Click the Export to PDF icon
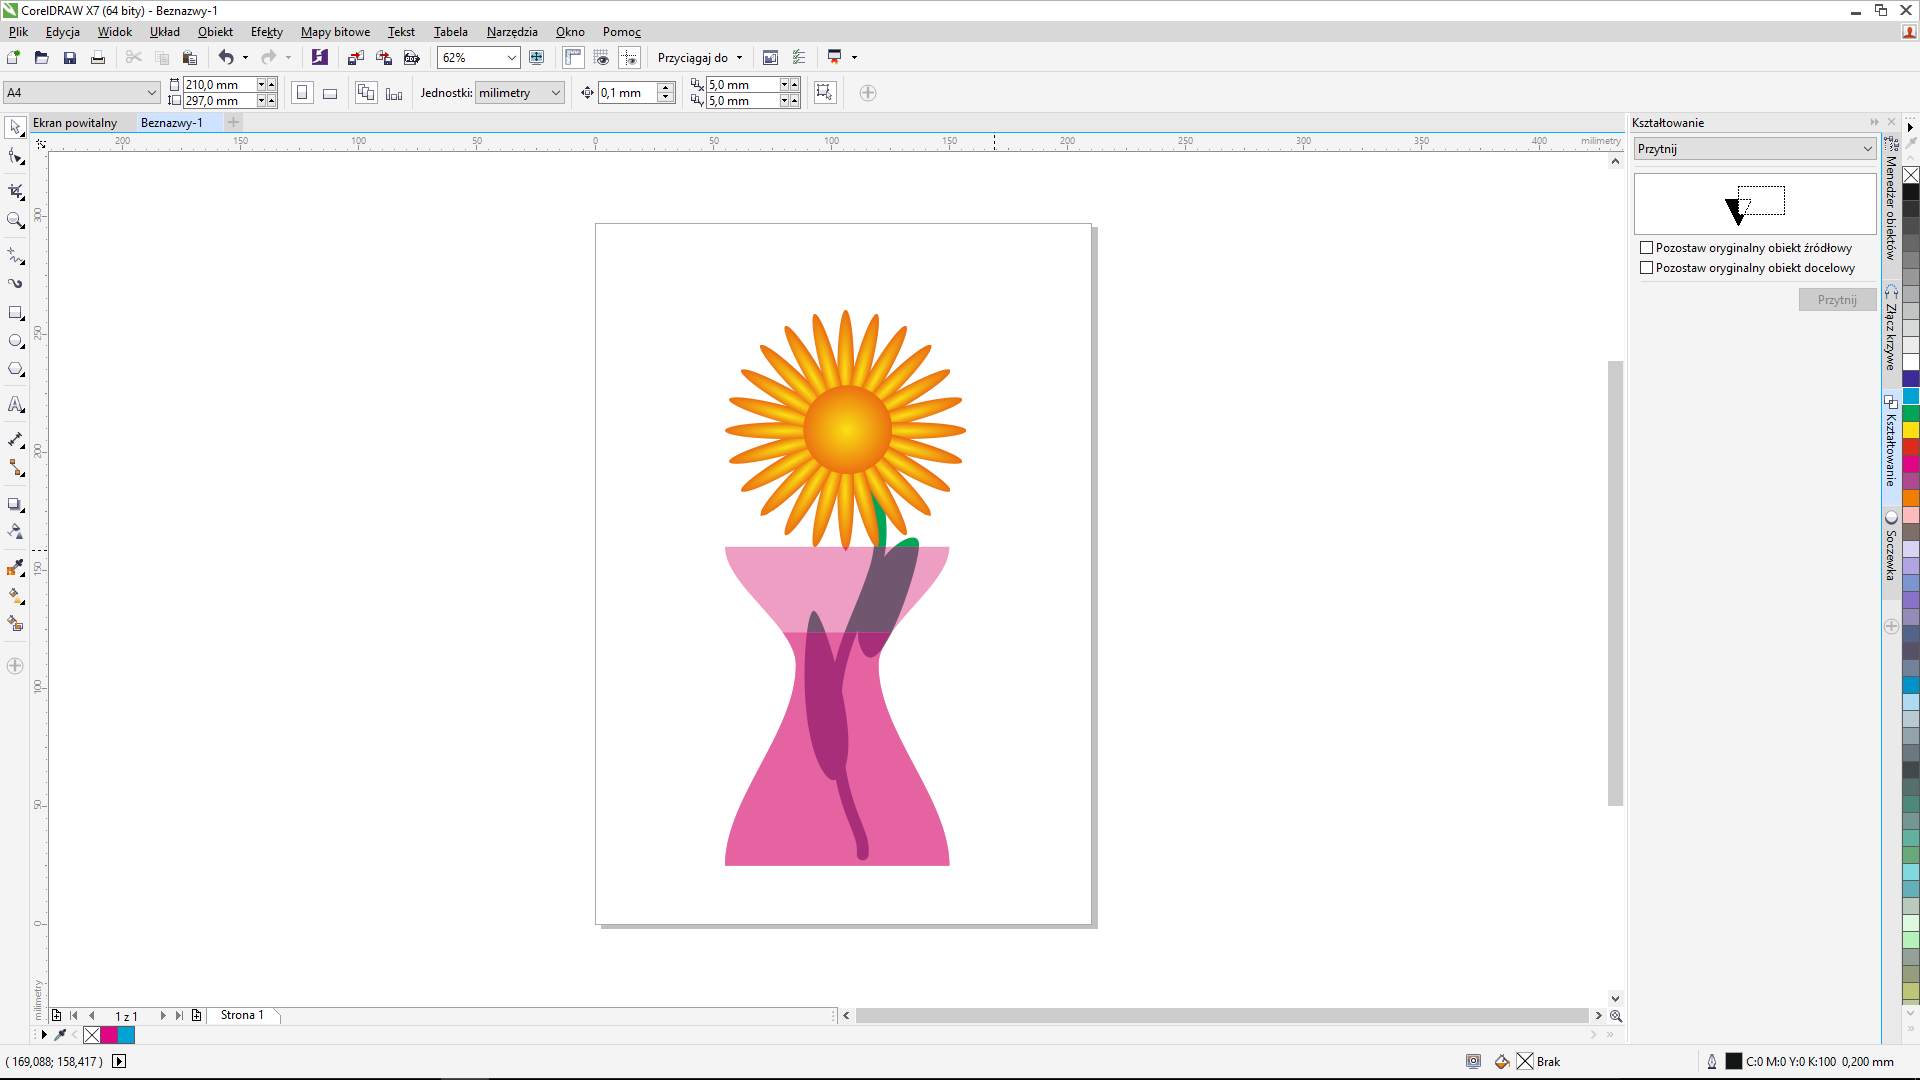 coord(411,58)
